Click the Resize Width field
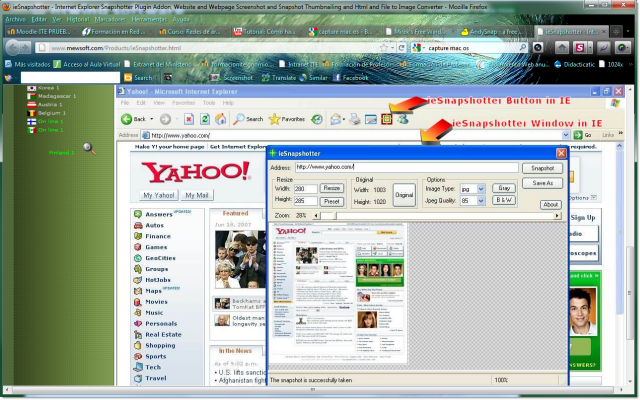 point(305,189)
